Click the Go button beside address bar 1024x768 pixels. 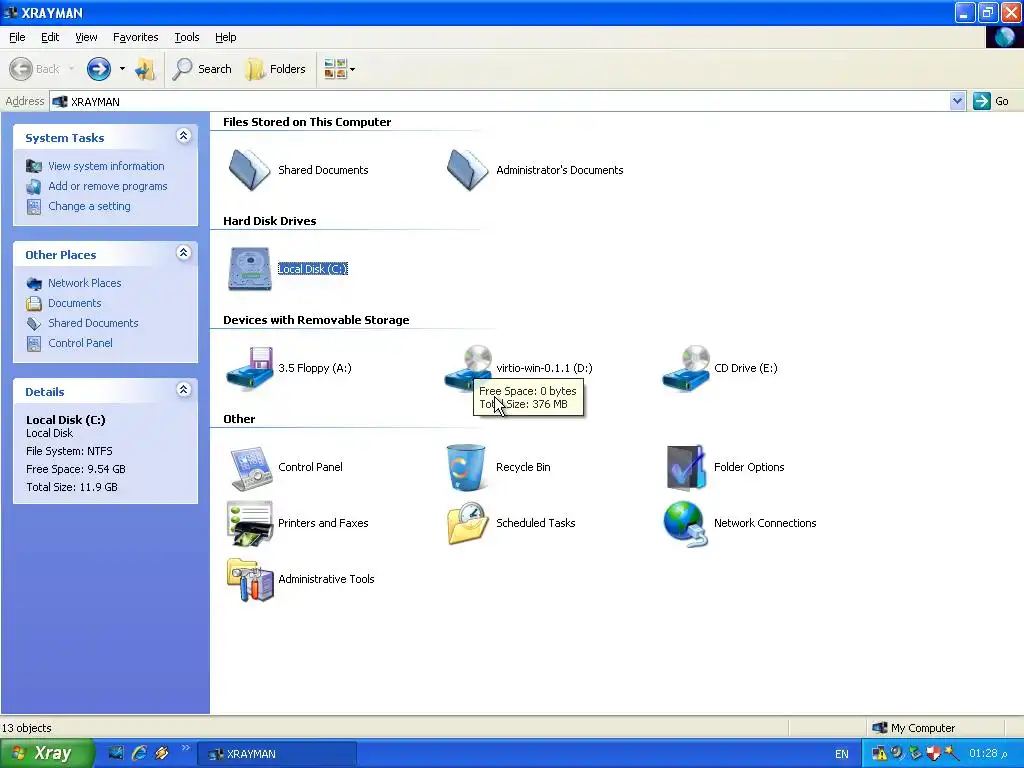tap(991, 101)
